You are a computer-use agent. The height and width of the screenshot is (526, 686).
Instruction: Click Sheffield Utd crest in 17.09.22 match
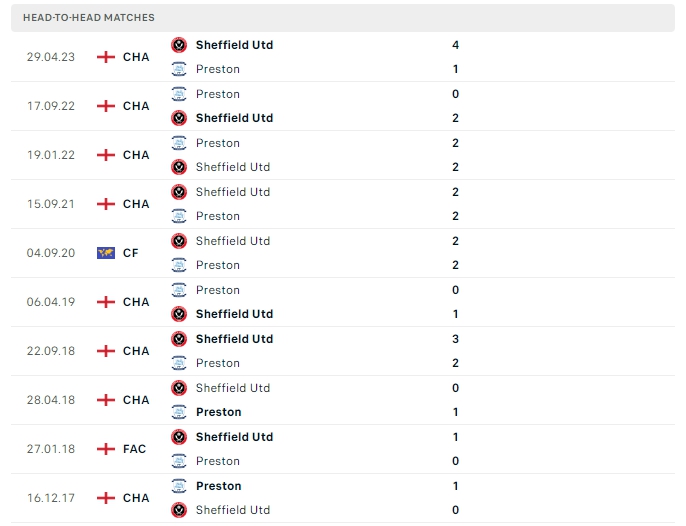(179, 118)
